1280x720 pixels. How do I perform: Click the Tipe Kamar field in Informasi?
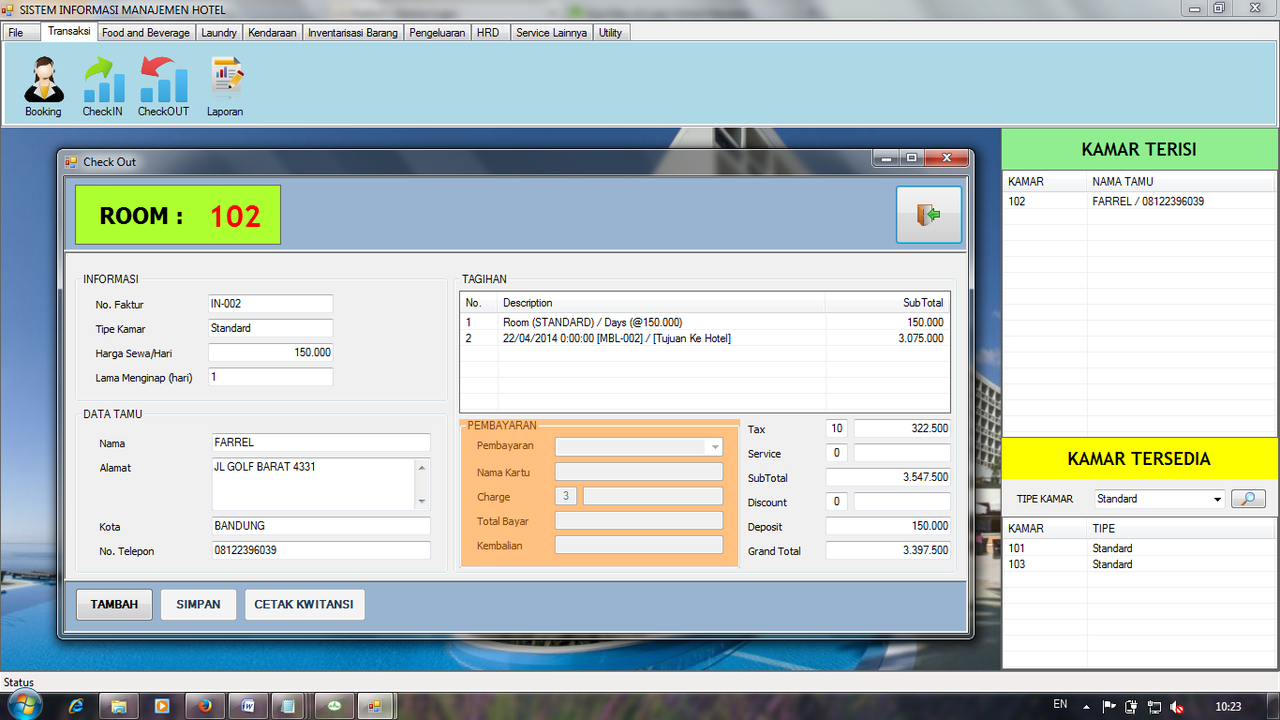pos(270,328)
